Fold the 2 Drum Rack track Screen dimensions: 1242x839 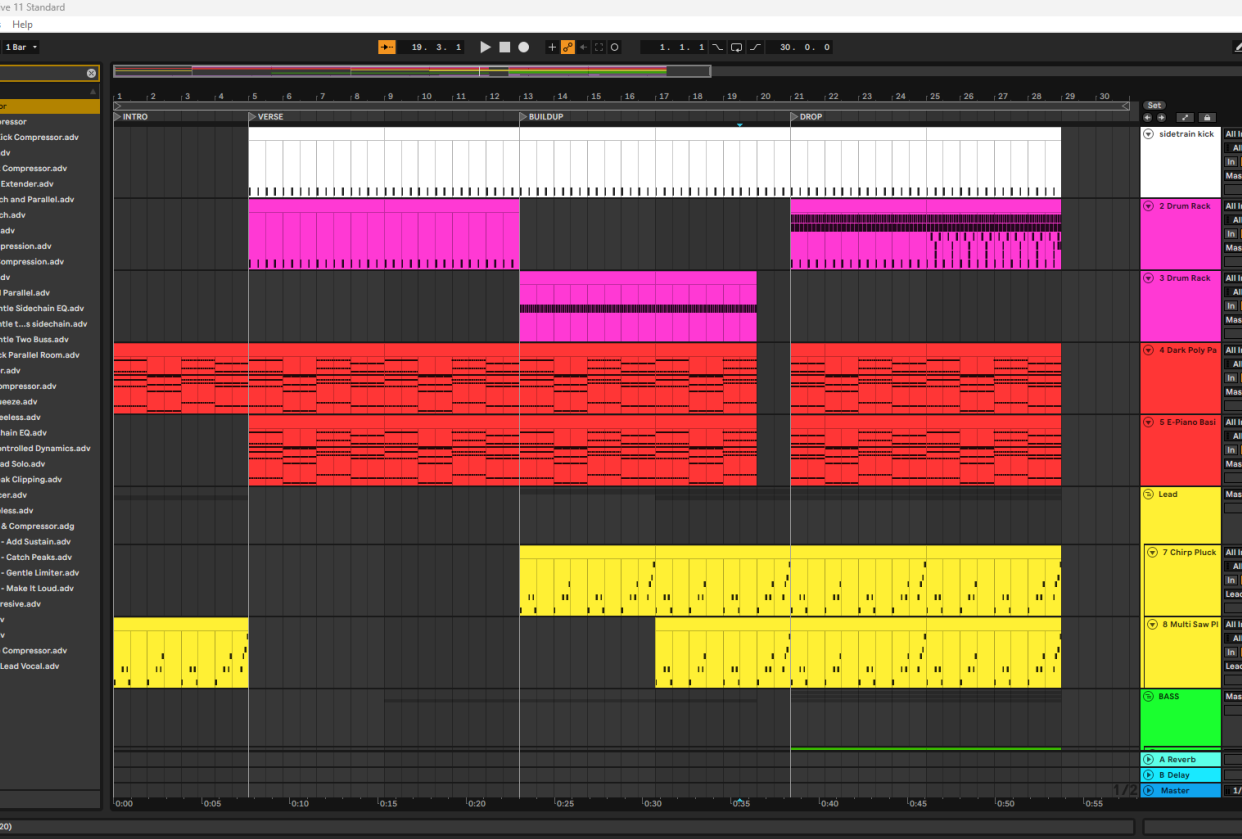click(1149, 206)
